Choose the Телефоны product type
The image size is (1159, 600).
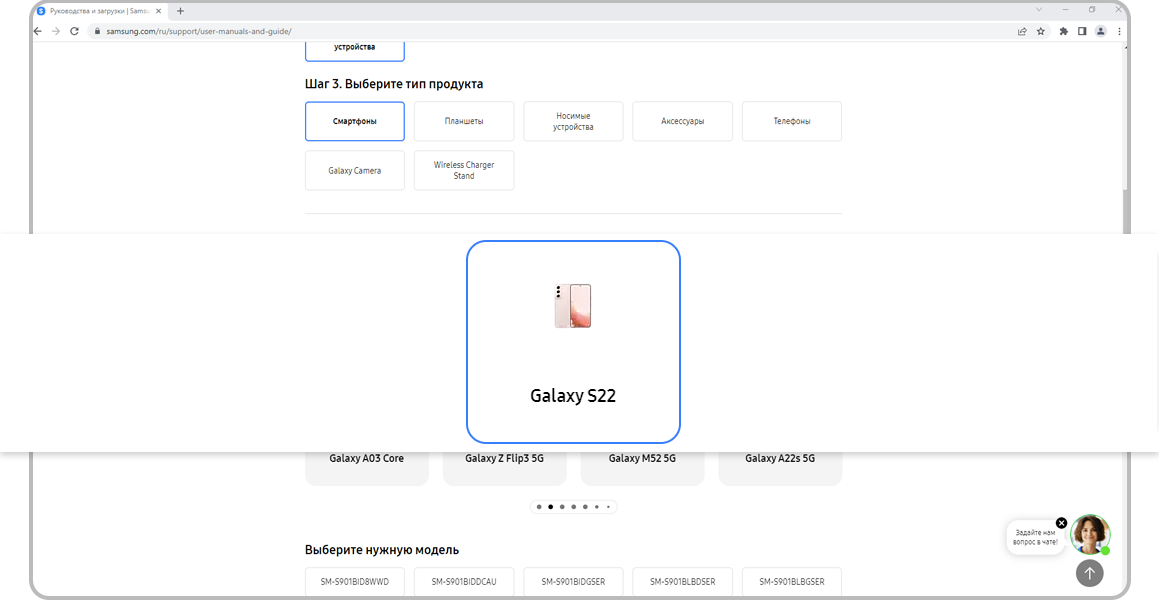[x=792, y=121]
